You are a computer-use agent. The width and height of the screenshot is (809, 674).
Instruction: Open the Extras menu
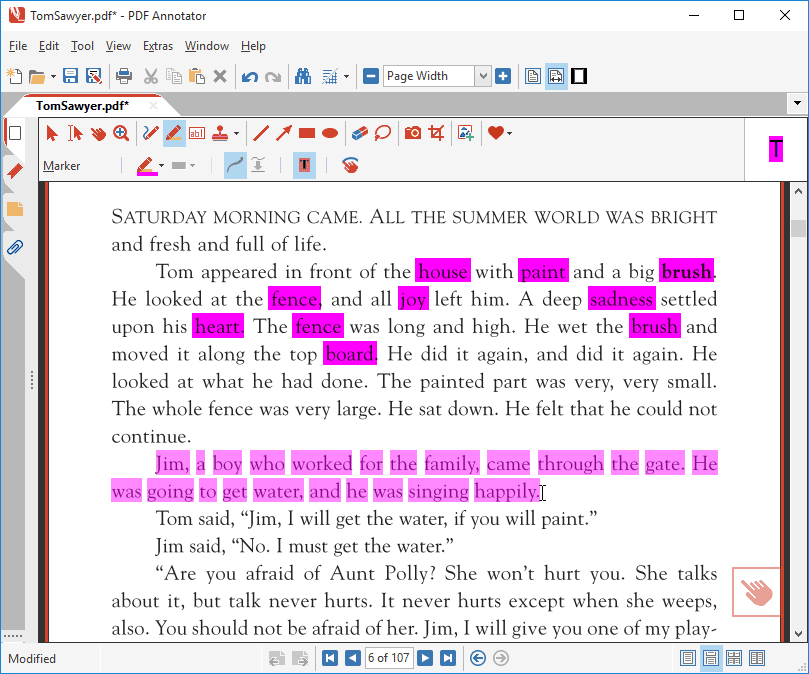157,46
